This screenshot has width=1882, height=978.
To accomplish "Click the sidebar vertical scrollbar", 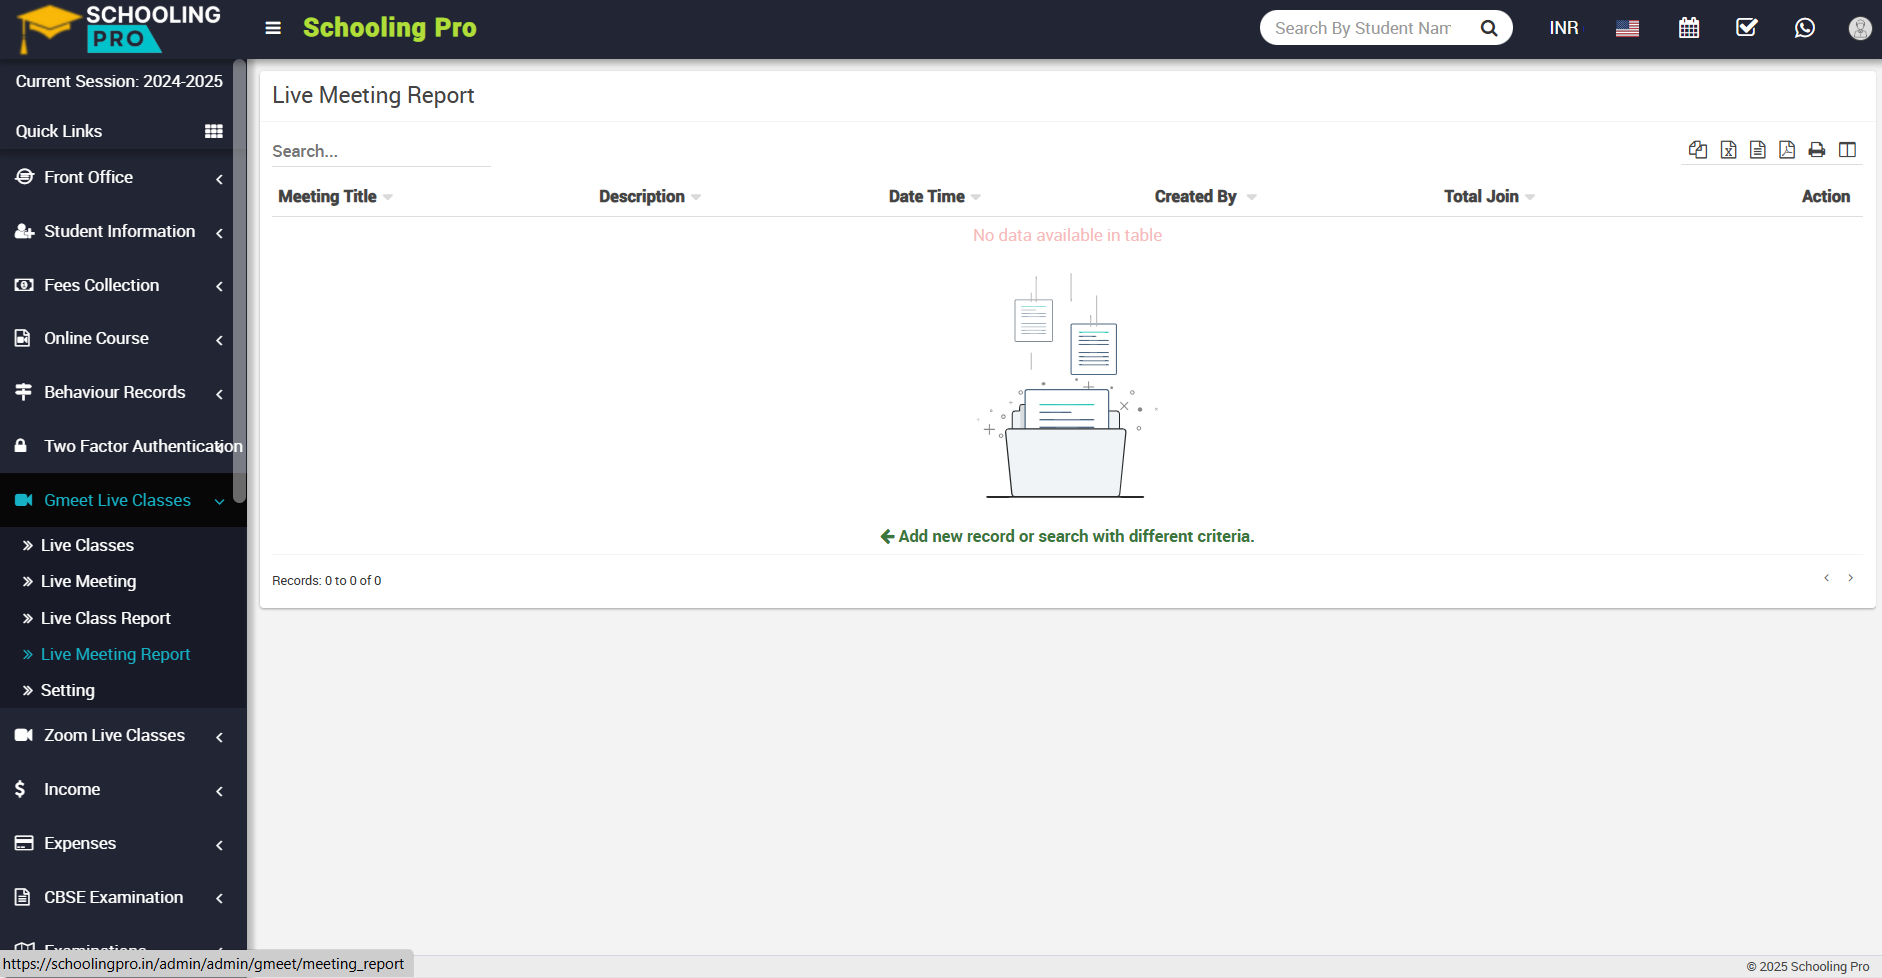I will tap(239, 280).
